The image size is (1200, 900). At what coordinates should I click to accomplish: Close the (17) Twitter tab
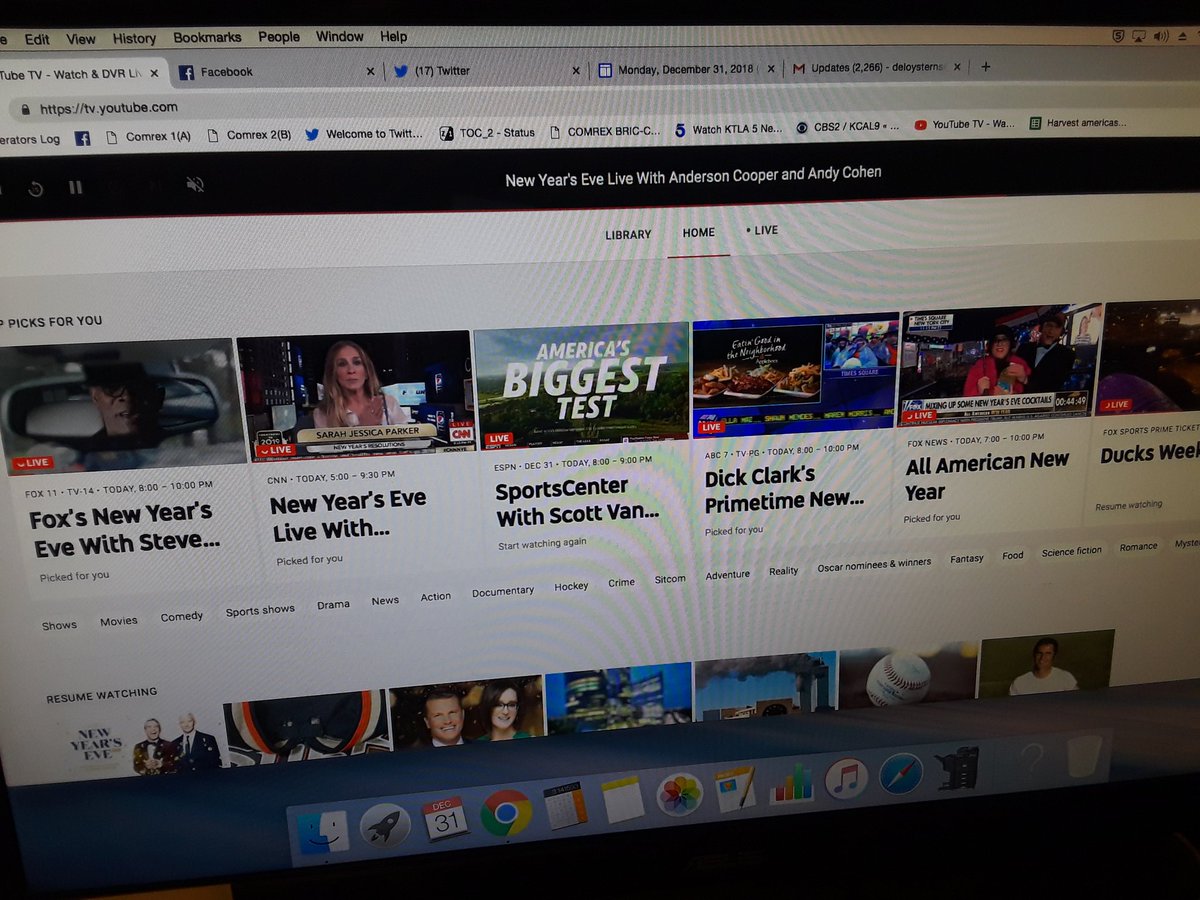coord(576,70)
